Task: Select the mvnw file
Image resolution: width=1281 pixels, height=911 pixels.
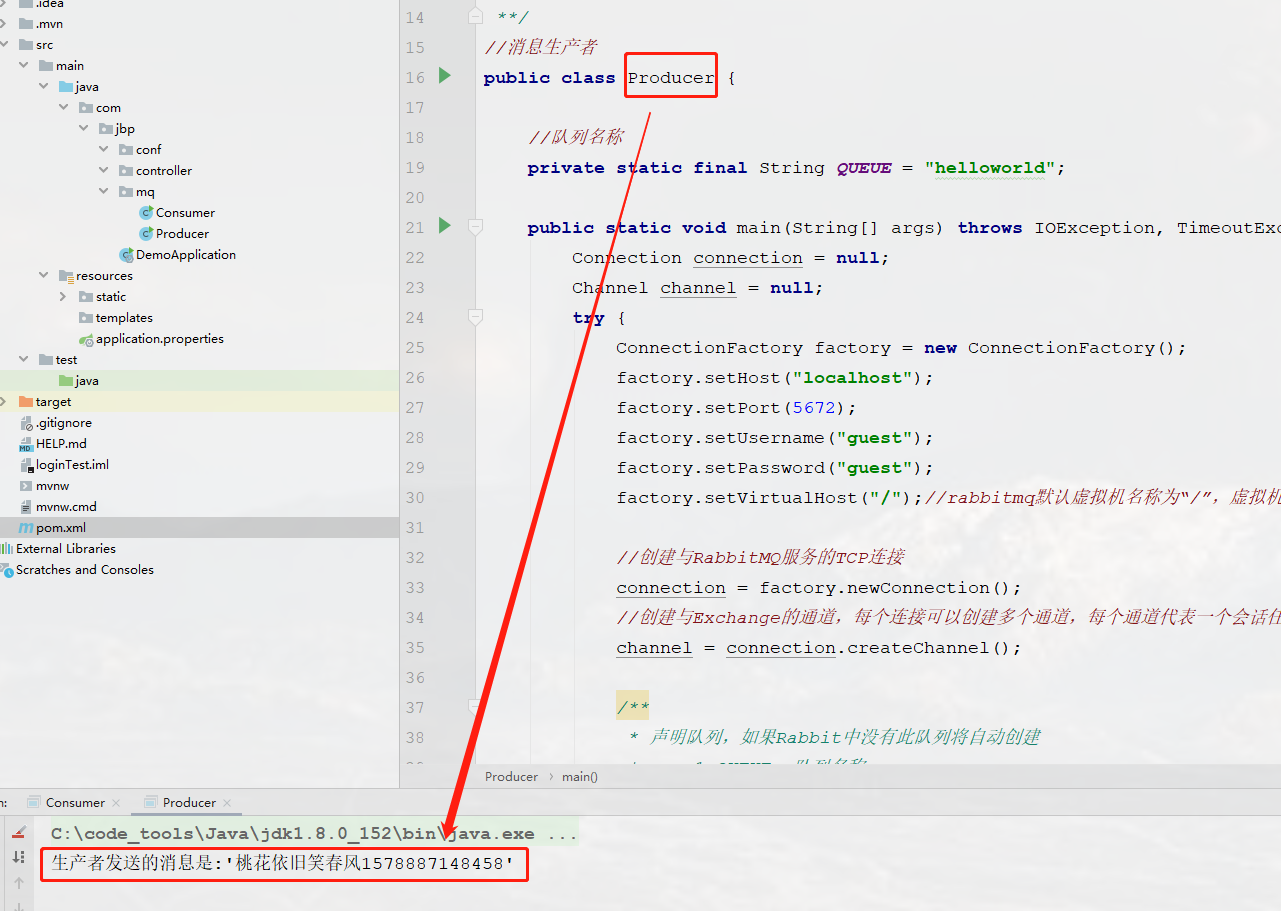Action: coord(53,486)
